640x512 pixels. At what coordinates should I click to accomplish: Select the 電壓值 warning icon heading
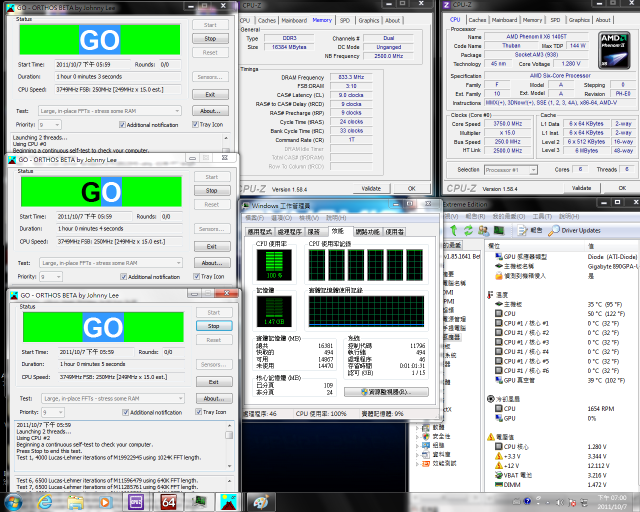pos(491,437)
